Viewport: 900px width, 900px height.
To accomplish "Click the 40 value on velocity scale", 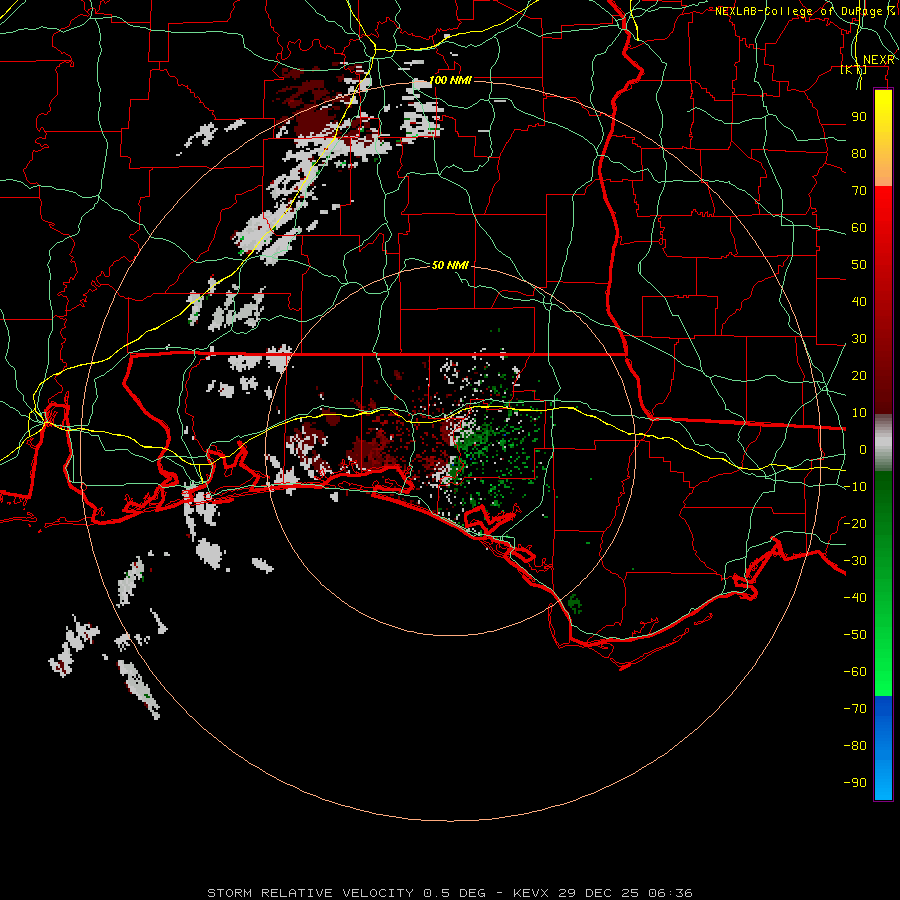I will (x=859, y=301).
